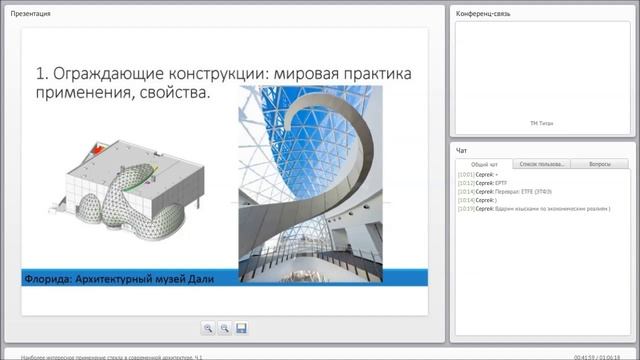This screenshot has width=640, height=360.
Task: Select the spiral staircase photo on slide
Action: tap(311, 184)
